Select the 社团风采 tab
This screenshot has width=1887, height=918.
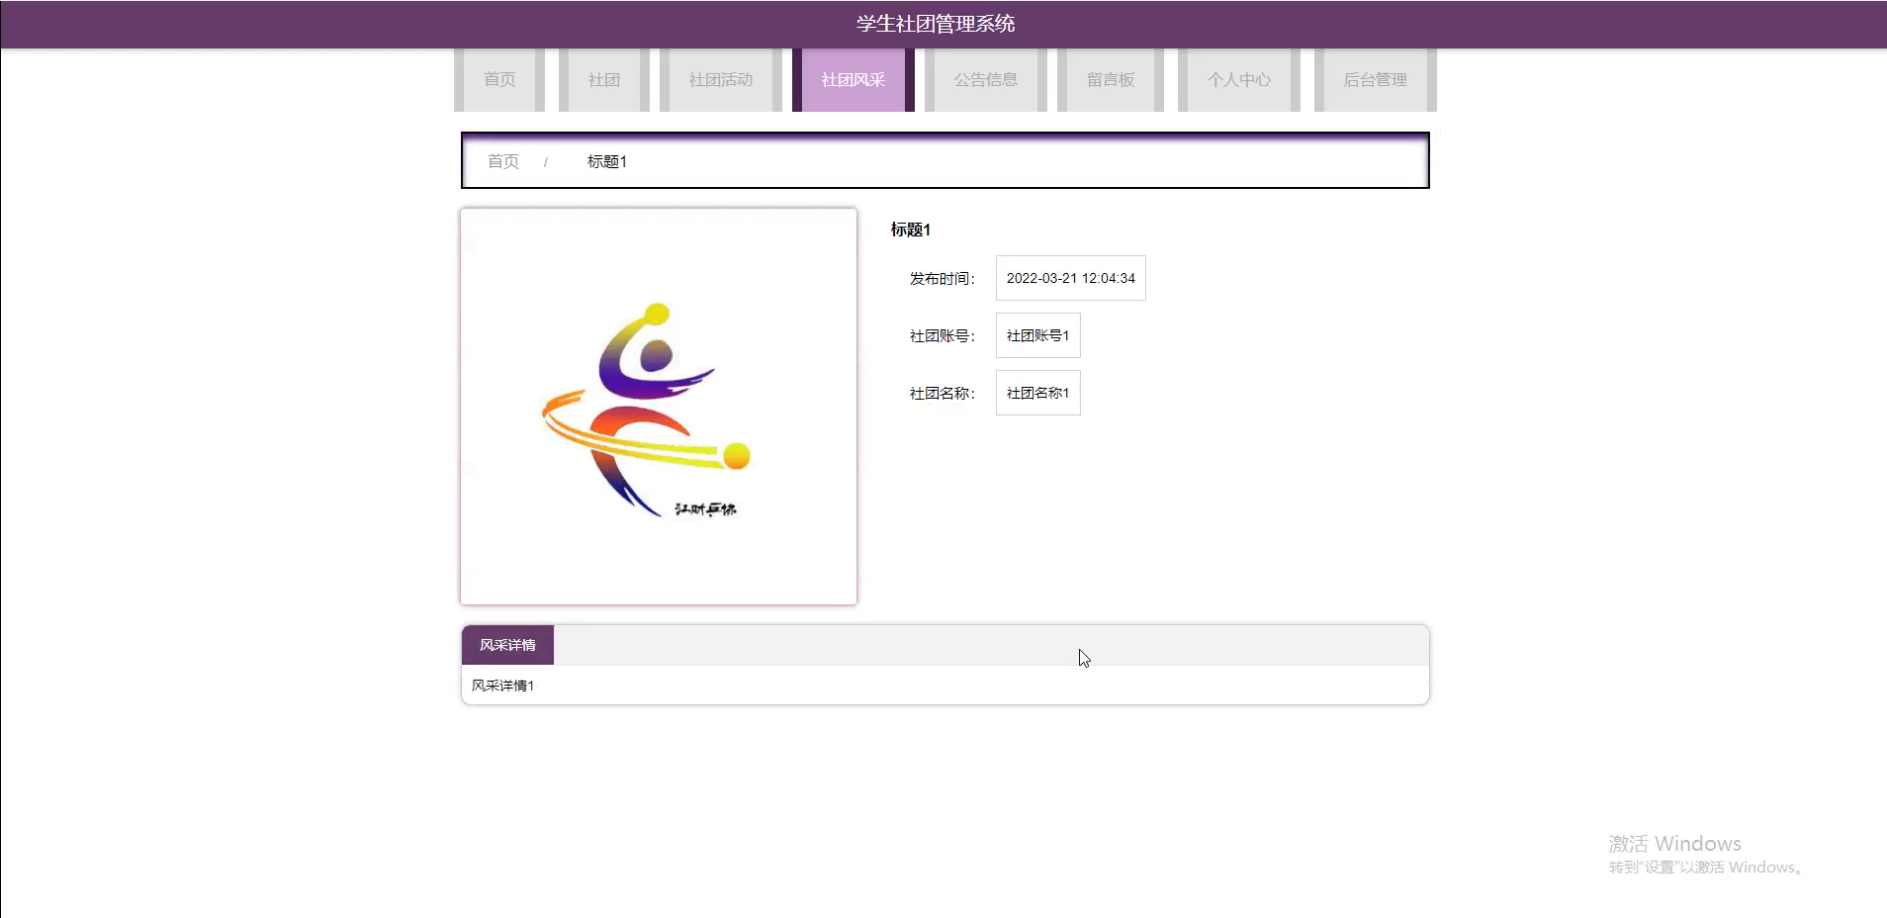tap(853, 79)
